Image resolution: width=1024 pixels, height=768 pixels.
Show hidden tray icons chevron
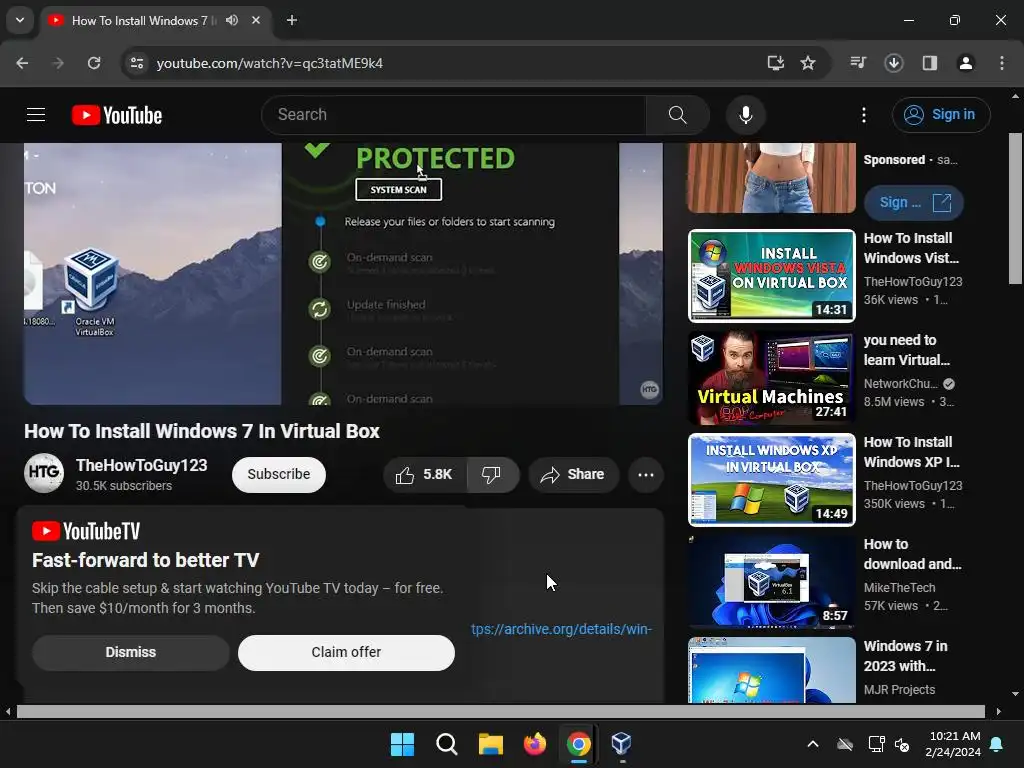813,744
